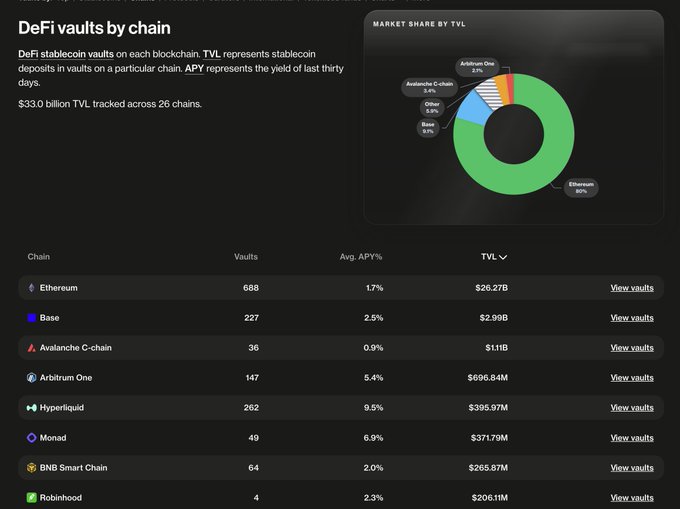Viewport: 680px width, 509px height.
Task: Click the Ethereum 80% chart label
Action: 581,188
